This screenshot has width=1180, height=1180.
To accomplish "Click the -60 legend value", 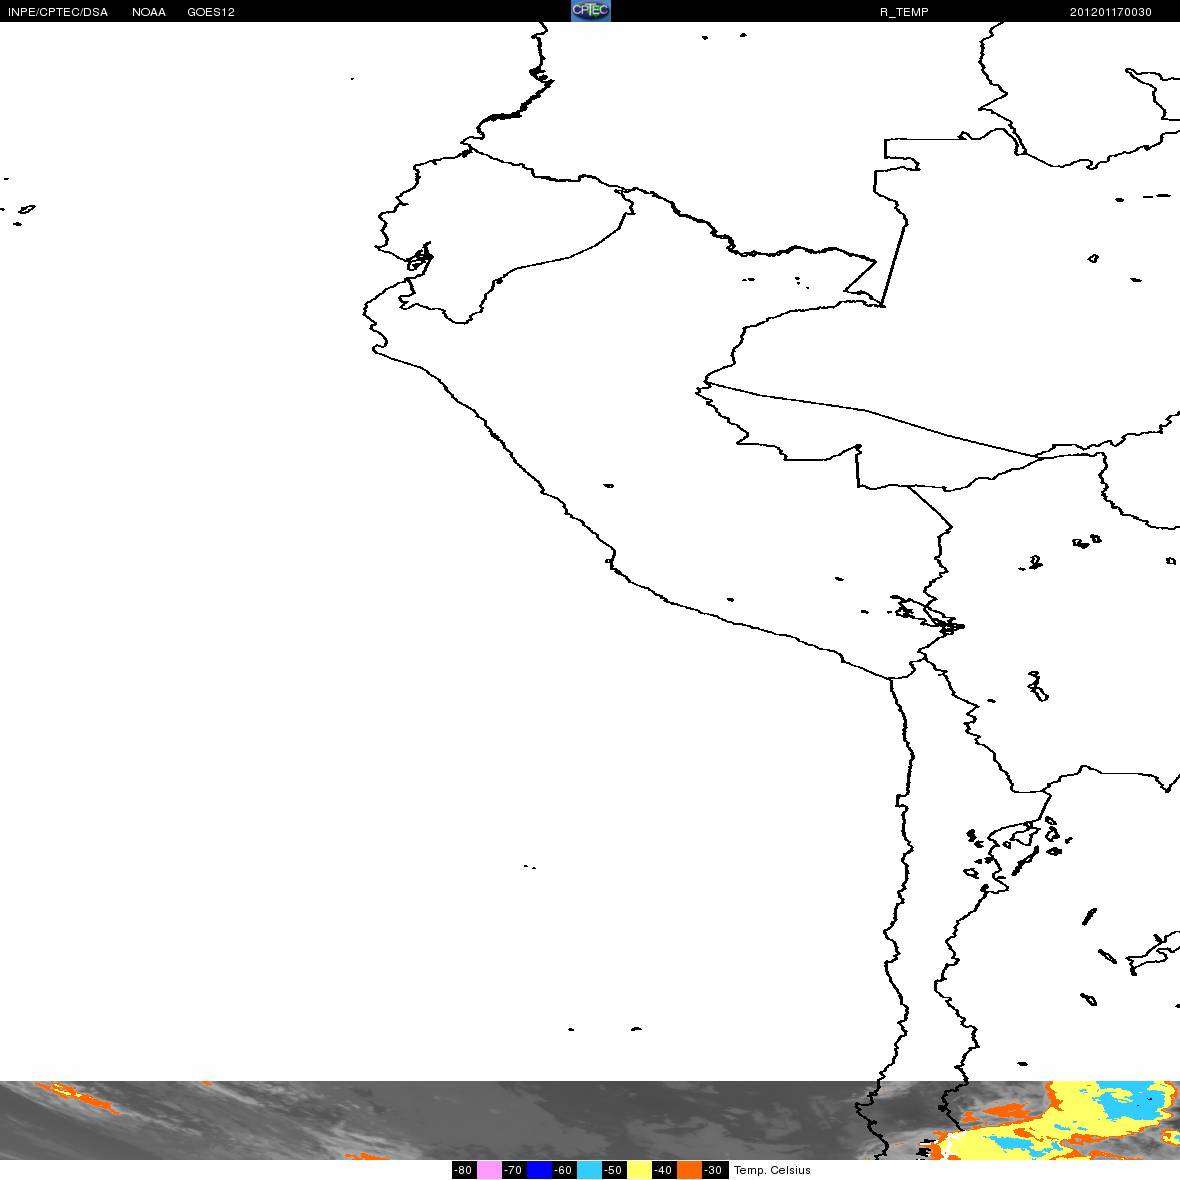I will tap(564, 1170).
